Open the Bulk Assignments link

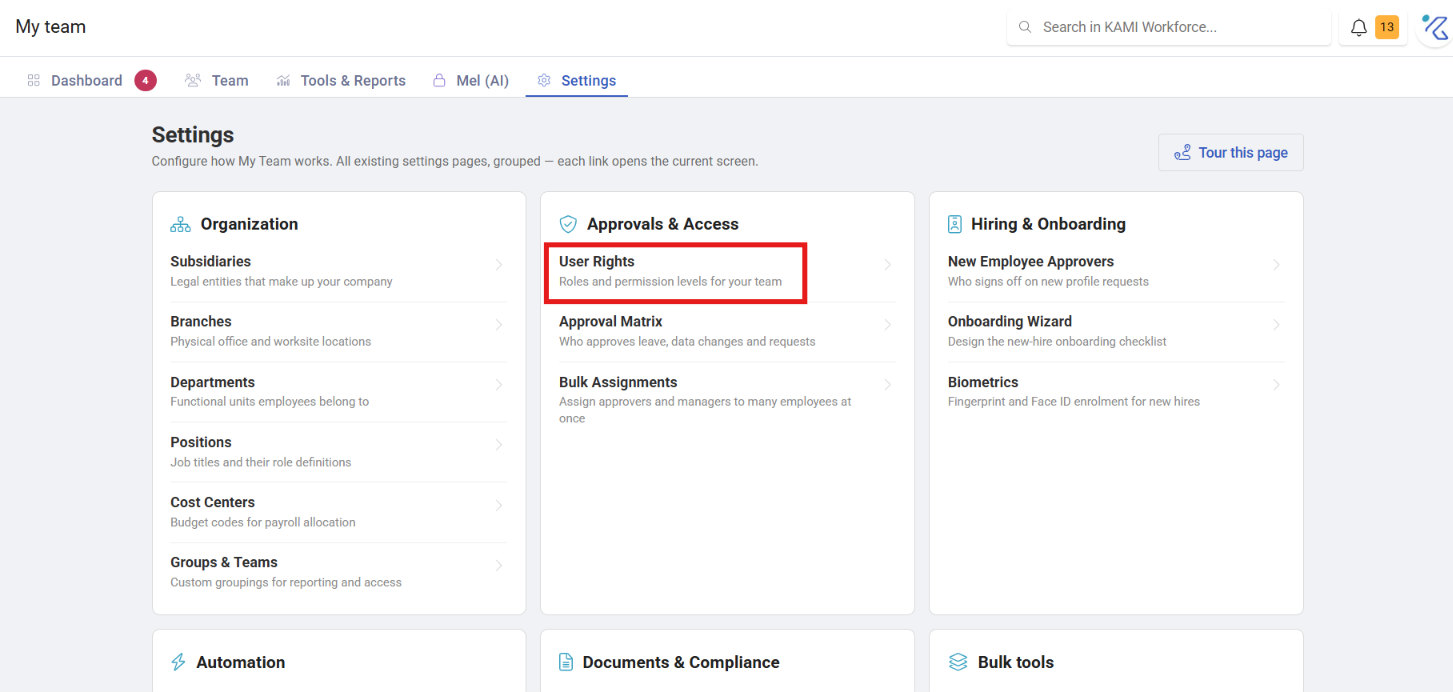coord(727,399)
